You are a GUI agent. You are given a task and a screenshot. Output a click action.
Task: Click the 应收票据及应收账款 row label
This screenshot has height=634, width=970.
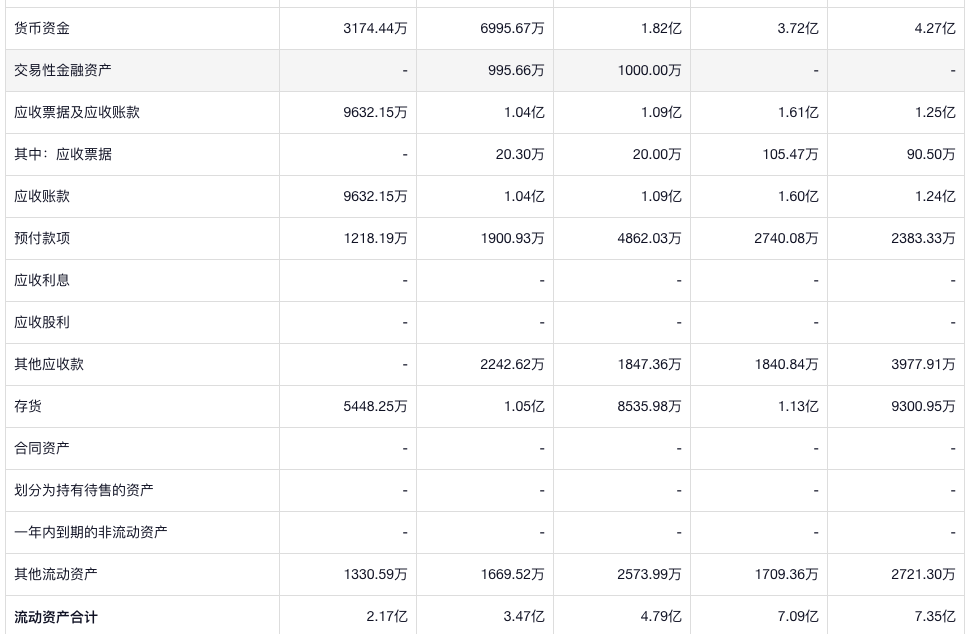[x=77, y=112]
